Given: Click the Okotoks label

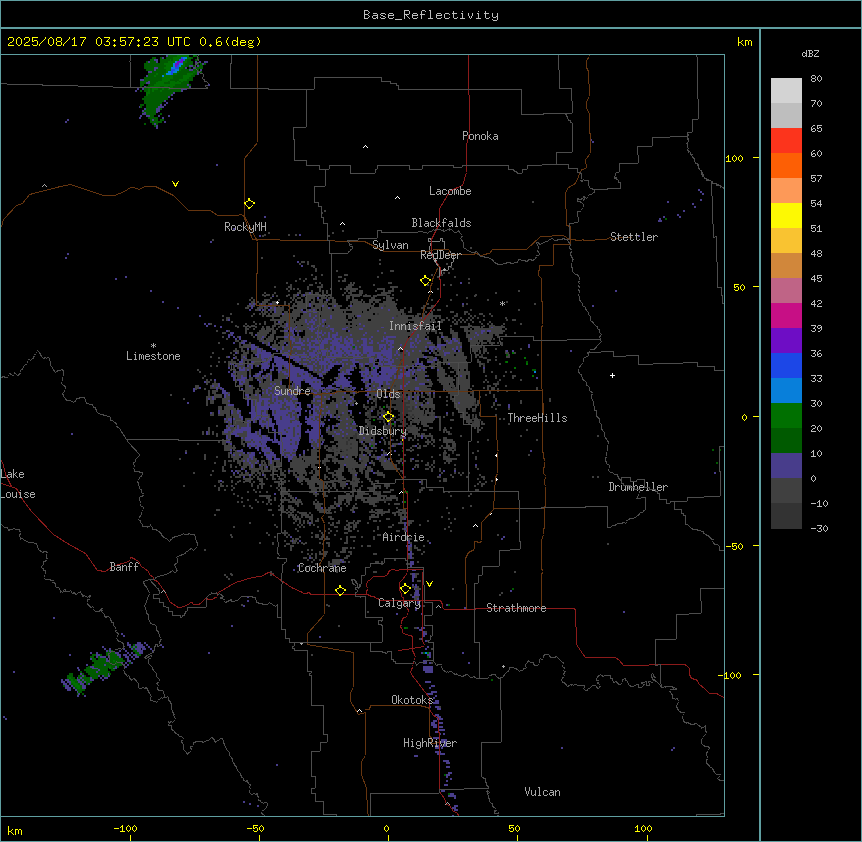Looking at the screenshot, I should pyautogui.click(x=412, y=700).
